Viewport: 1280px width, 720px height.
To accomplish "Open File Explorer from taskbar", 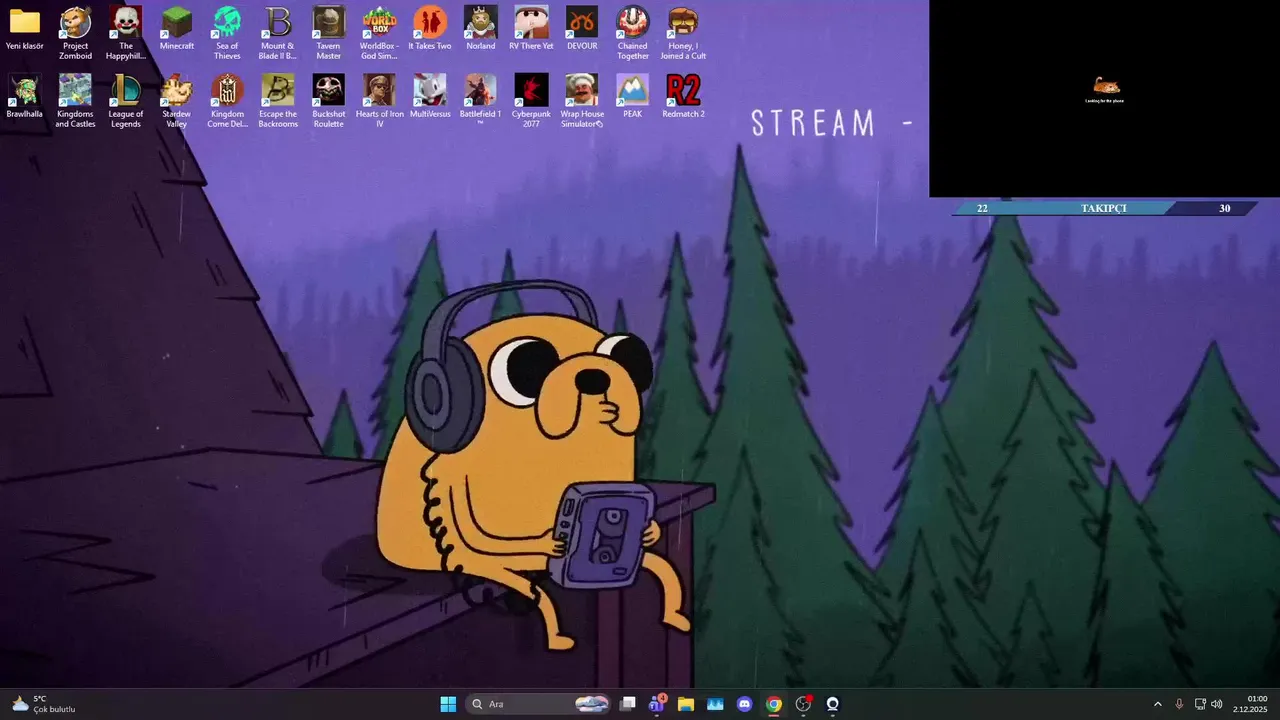I will pyautogui.click(x=686, y=704).
